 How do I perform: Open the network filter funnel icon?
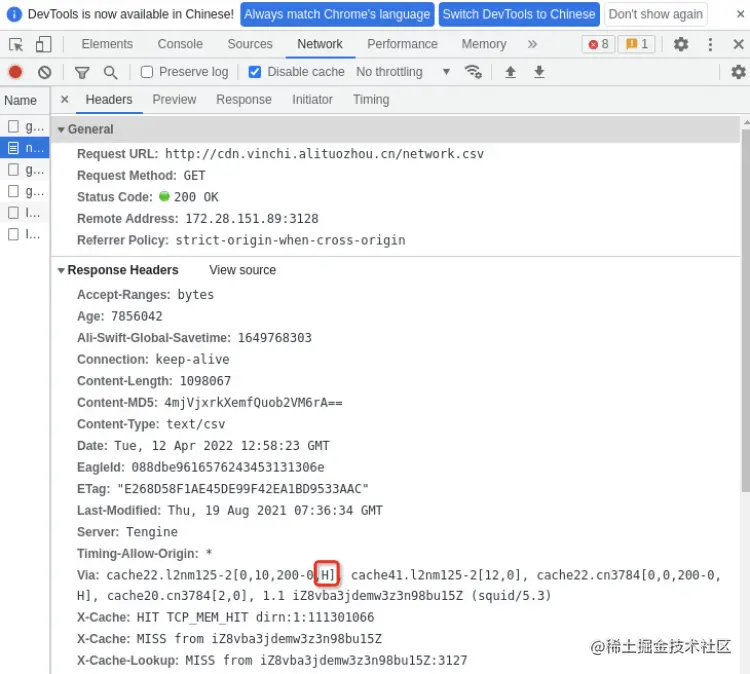[x=82, y=73]
